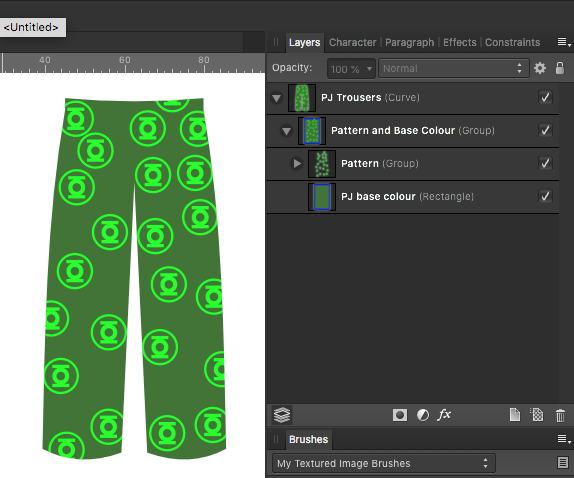Toggle visibility of PJ base colour rectangle
574x478 pixels.
tap(545, 196)
